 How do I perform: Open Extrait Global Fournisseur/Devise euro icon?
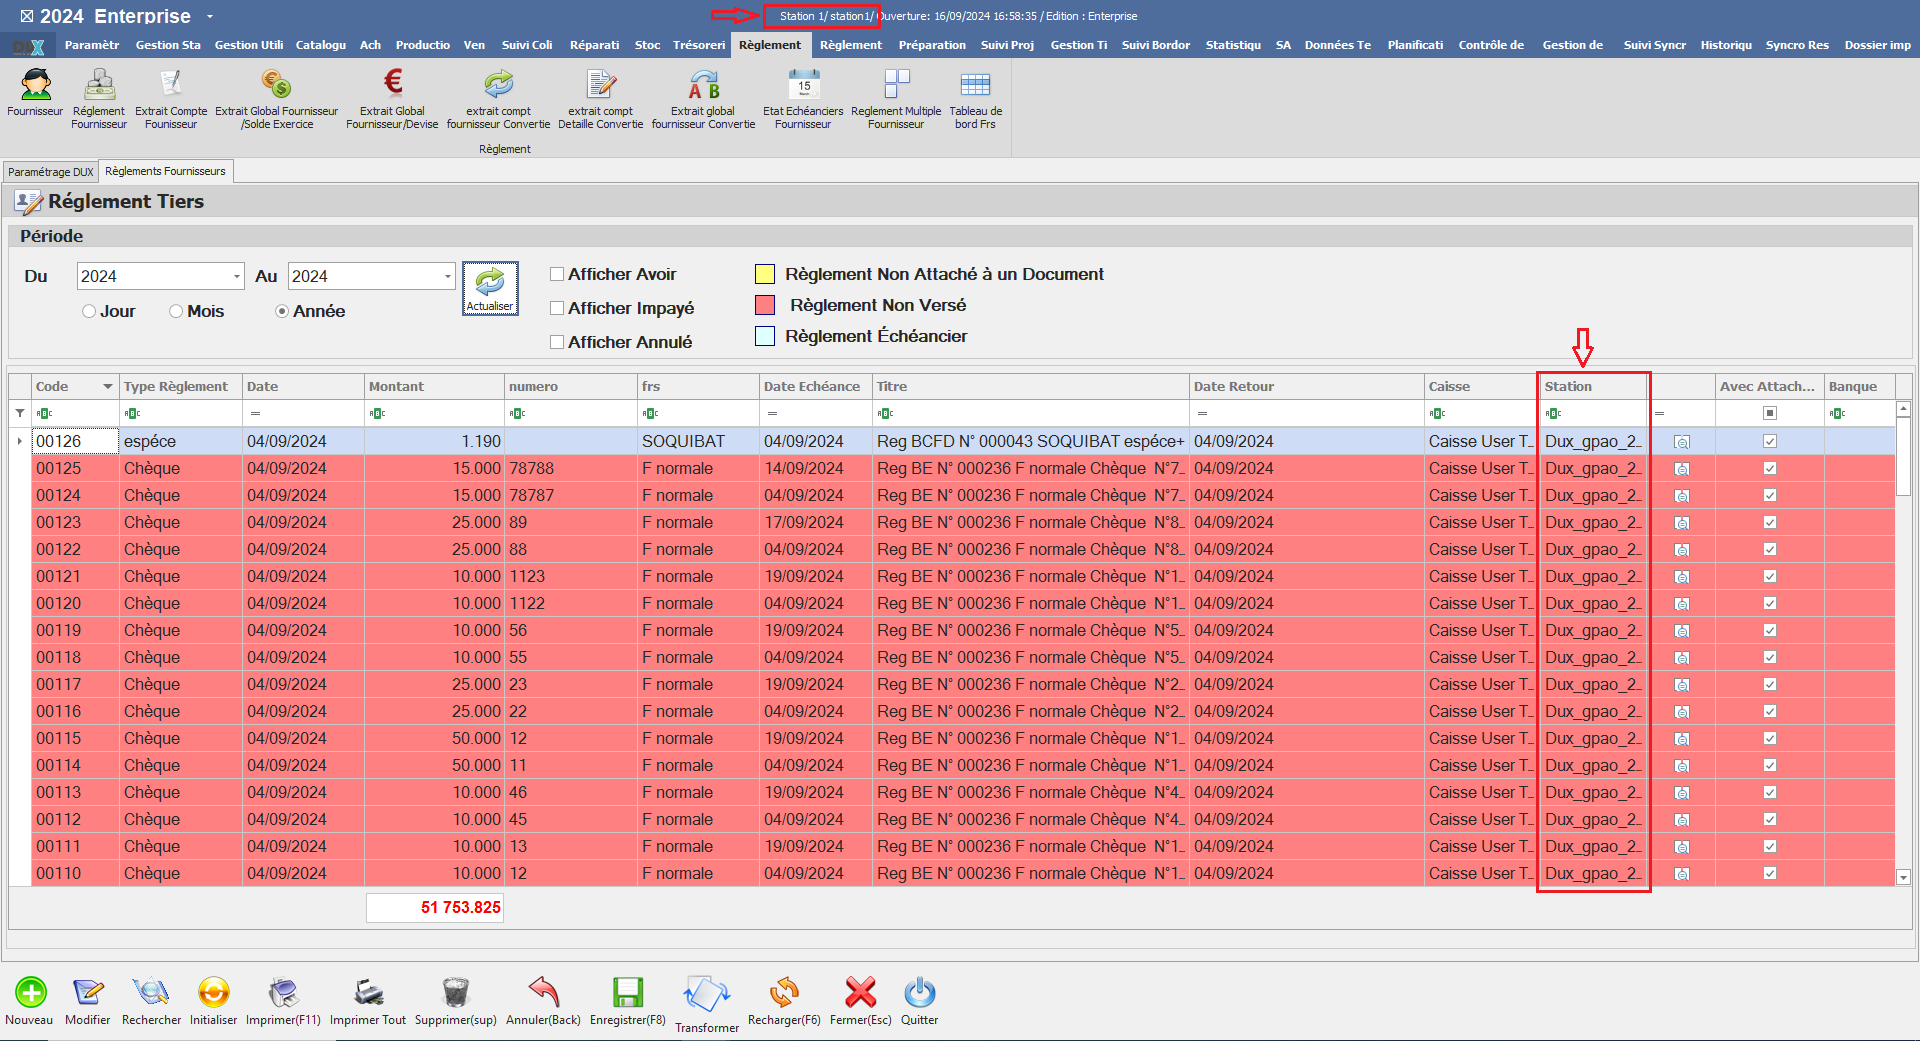click(393, 82)
